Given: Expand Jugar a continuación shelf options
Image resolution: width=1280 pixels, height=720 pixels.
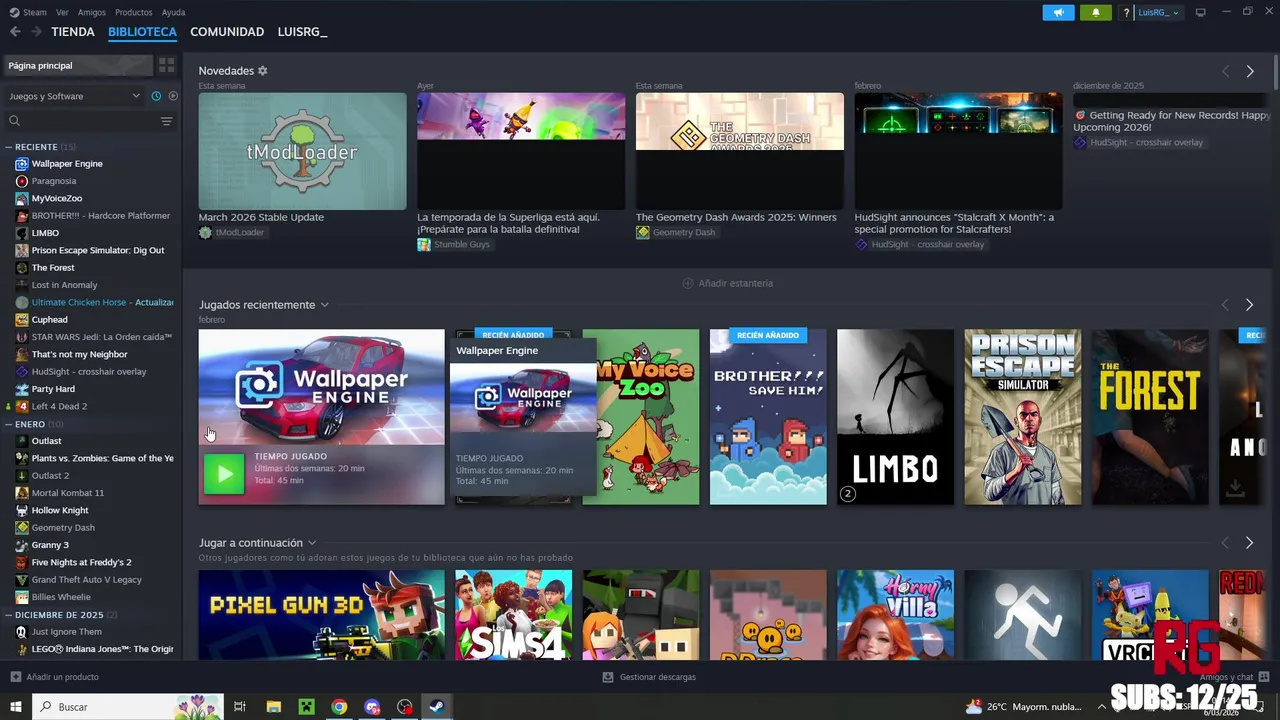Looking at the screenshot, I should pos(312,543).
